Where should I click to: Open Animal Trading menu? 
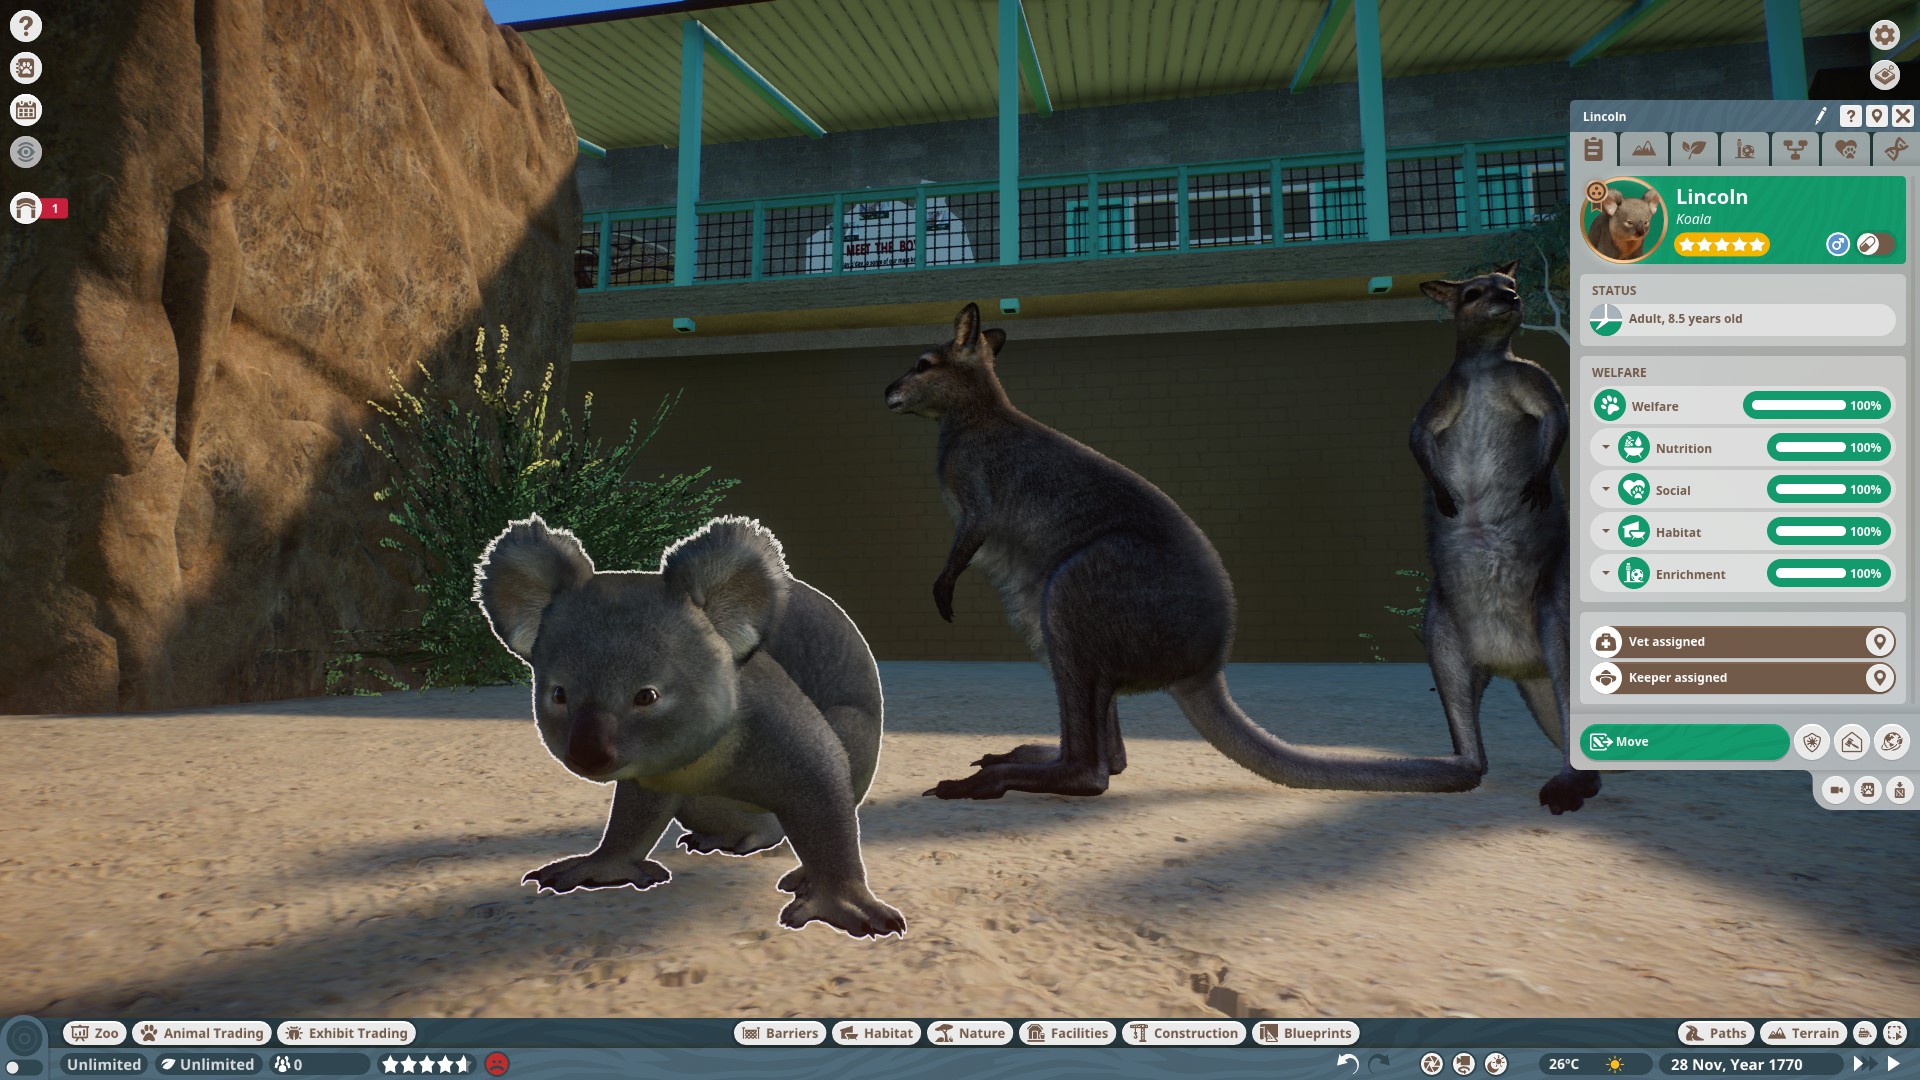tap(202, 1033)
